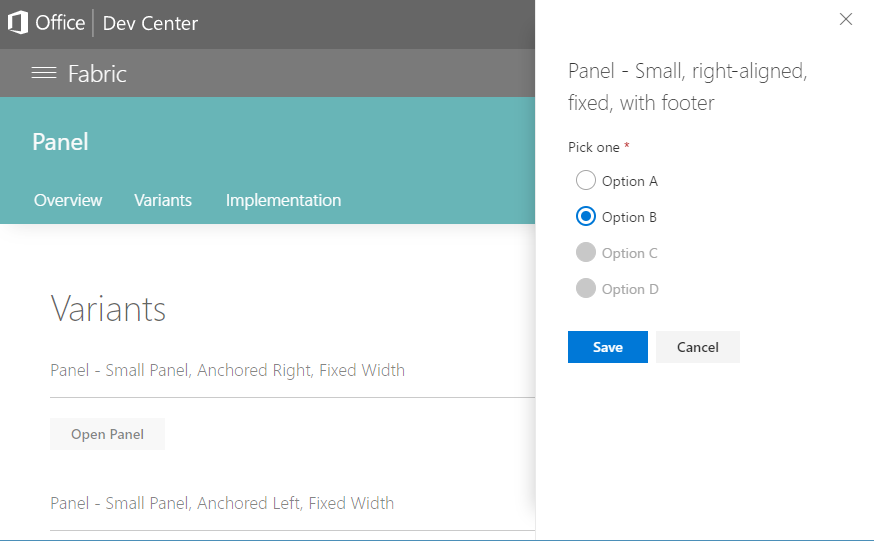Click the Office logo icon

[x=18, y=23]
